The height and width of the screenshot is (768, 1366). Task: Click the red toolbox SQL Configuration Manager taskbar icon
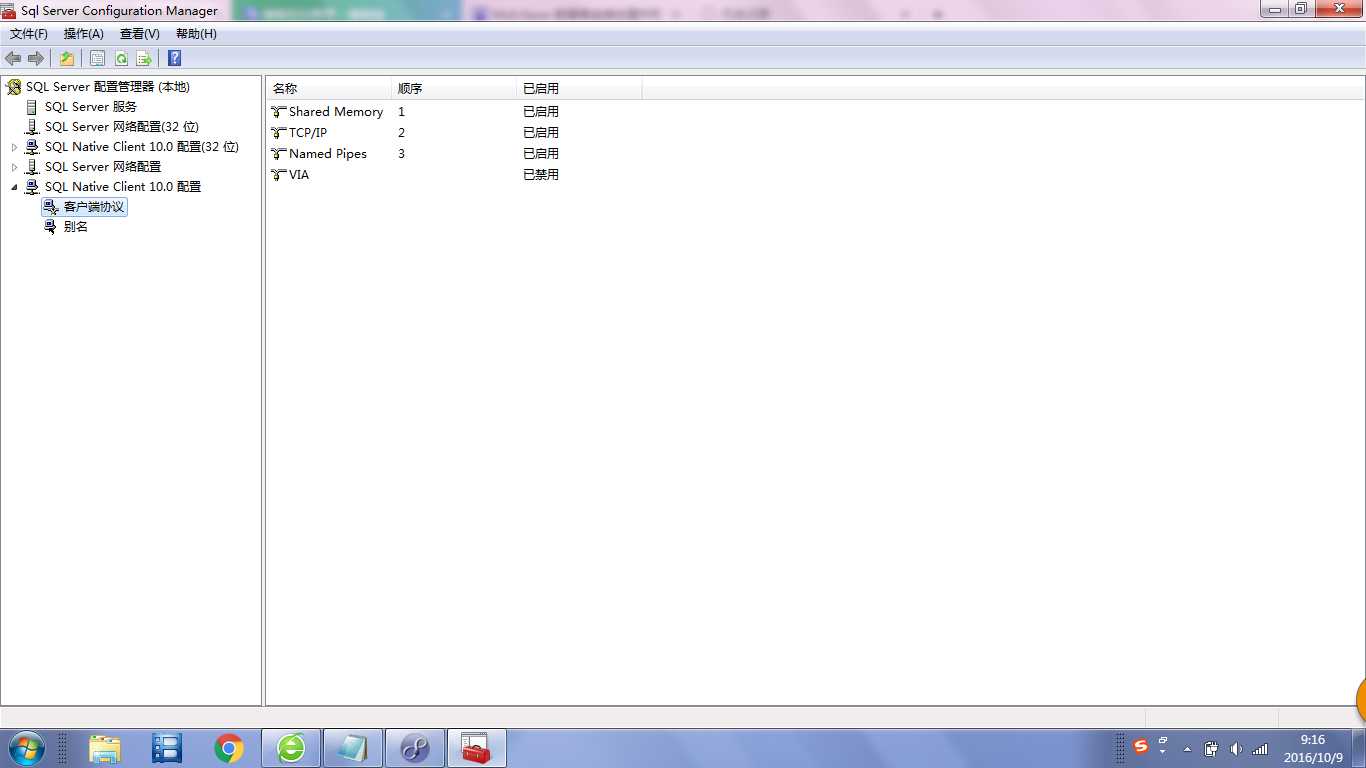click(x=477, y=748)
